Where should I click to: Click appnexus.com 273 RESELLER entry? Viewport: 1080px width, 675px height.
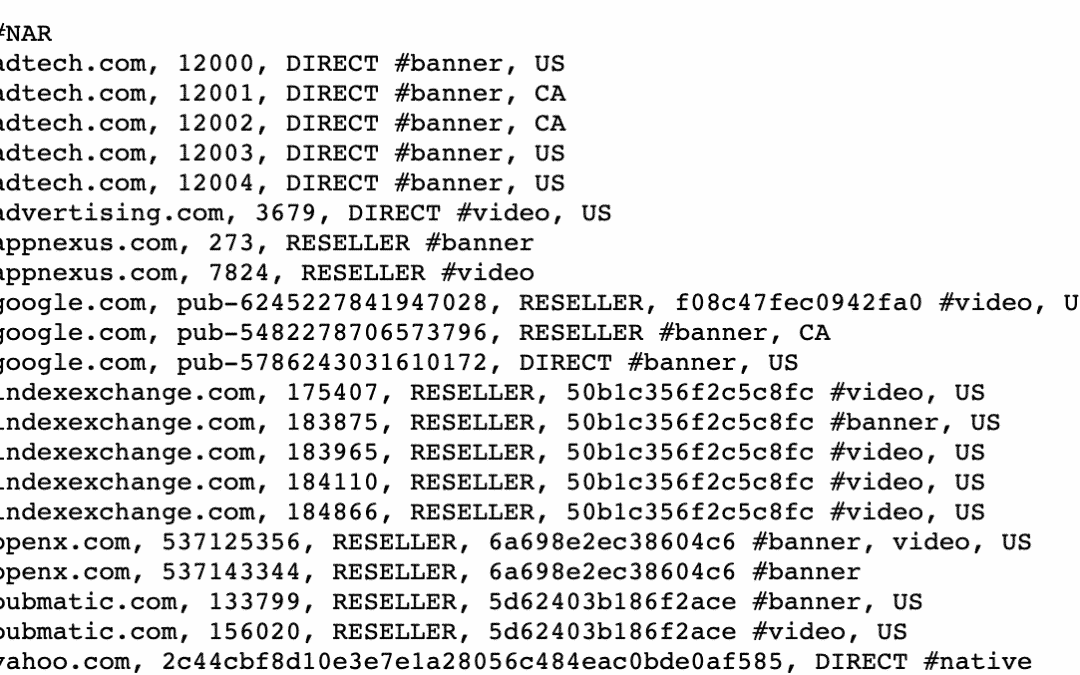267,243
